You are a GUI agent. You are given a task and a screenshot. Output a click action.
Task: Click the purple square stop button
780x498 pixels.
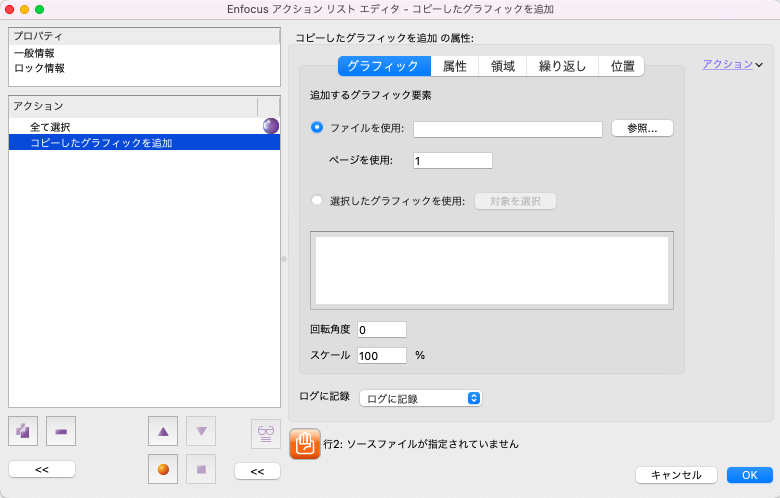pyautogui.click(x=201, y=469)
